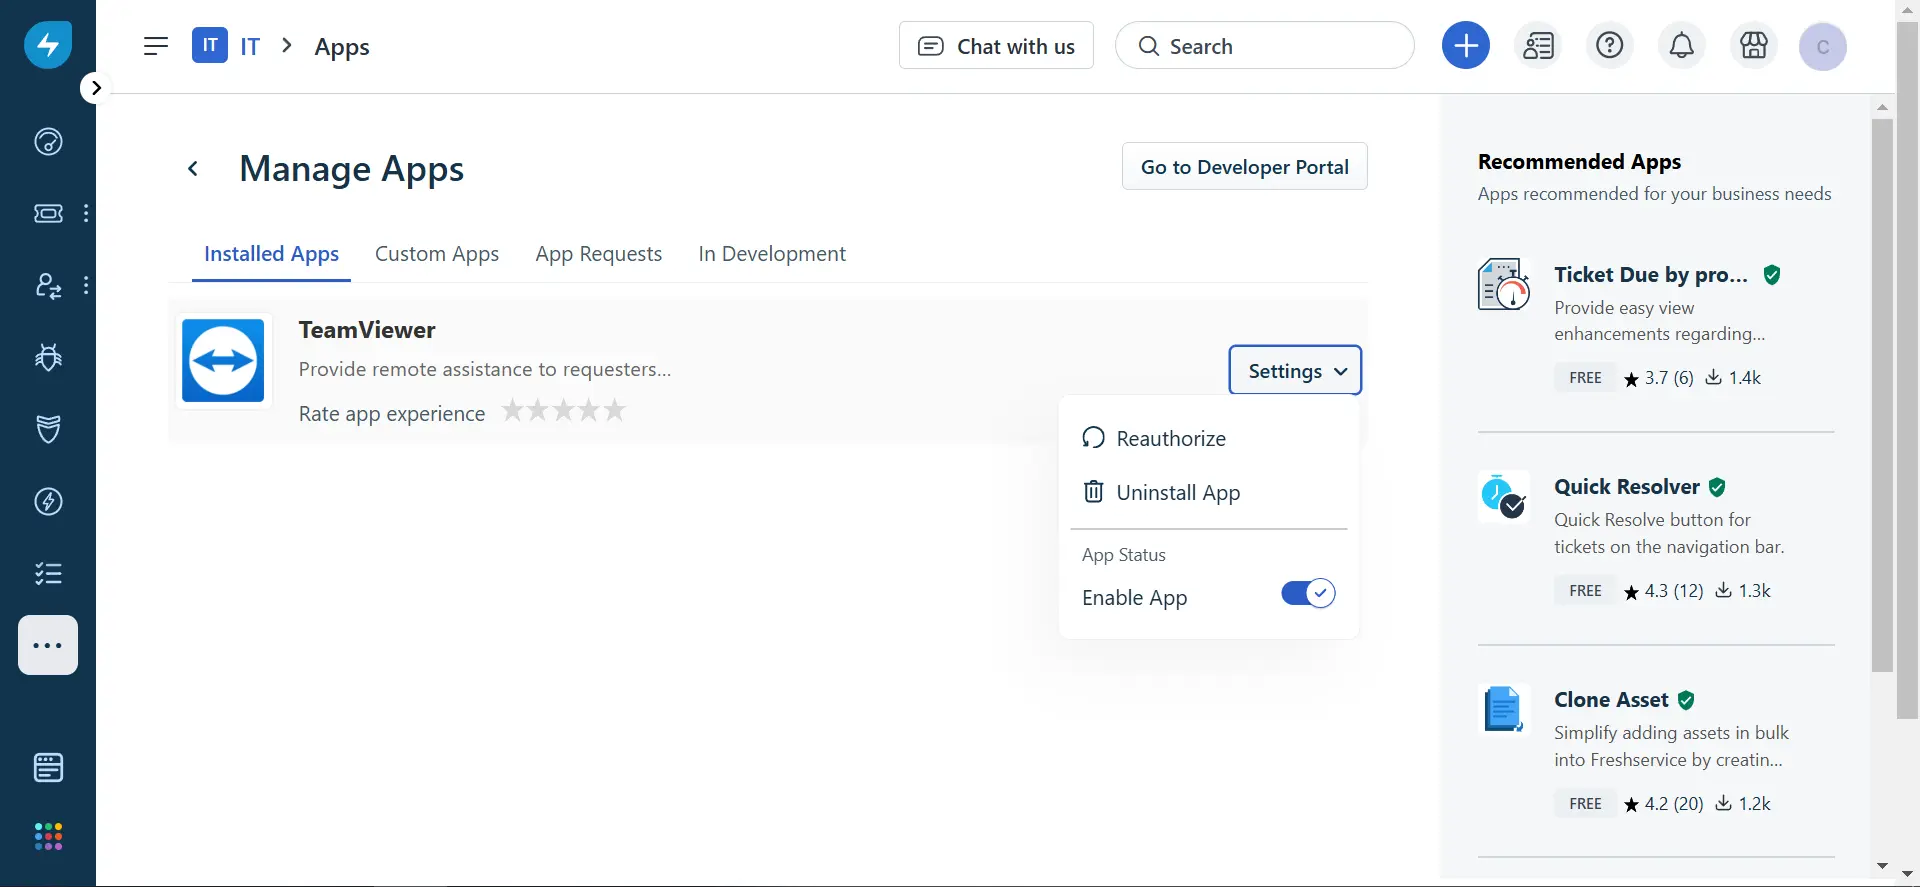Open the notifications bell
The height and width of the screenshot is (887, 1920).
[1682, 45]
